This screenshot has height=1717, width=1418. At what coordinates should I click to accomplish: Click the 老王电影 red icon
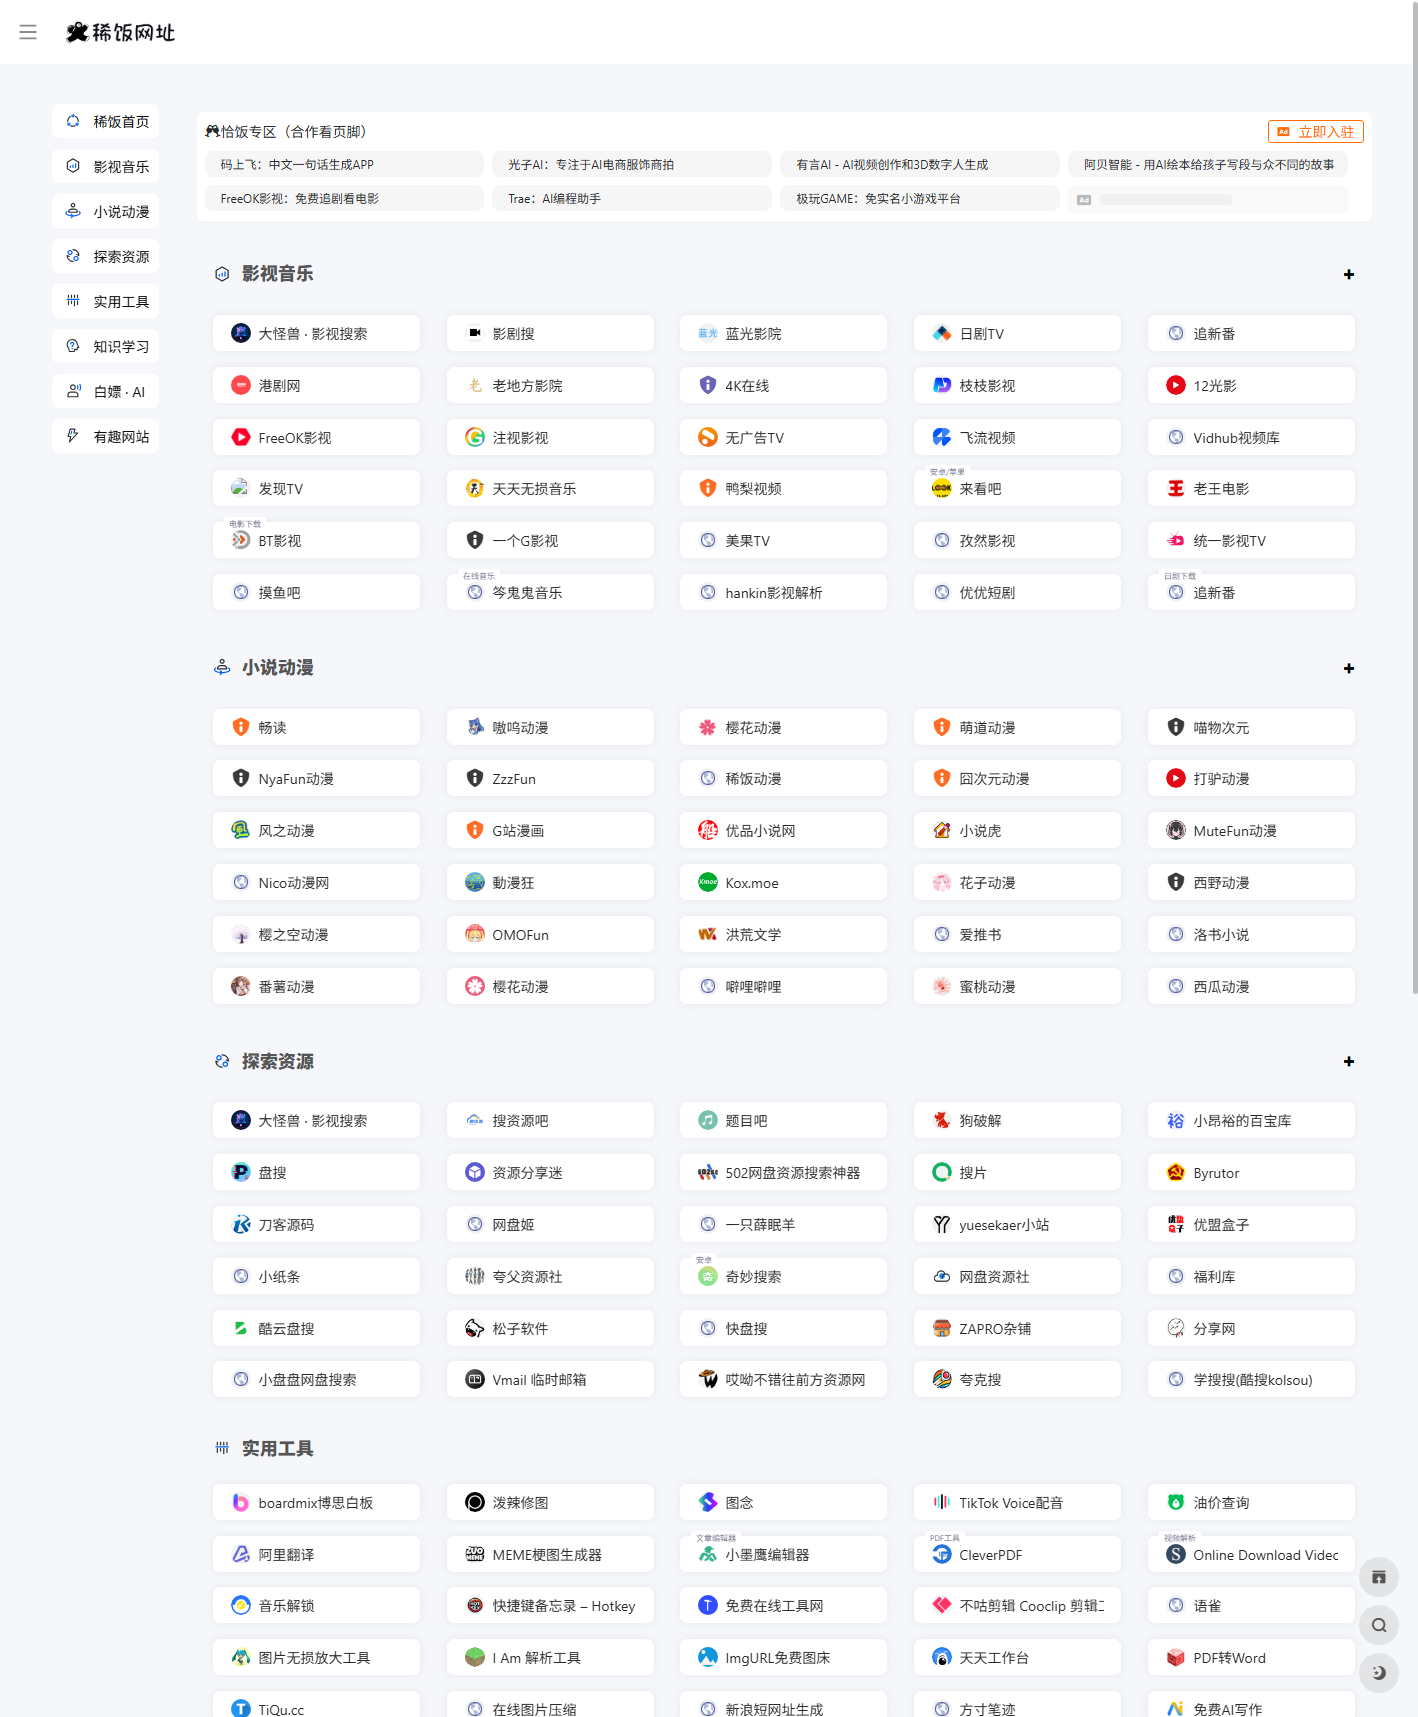[1176, 488]
